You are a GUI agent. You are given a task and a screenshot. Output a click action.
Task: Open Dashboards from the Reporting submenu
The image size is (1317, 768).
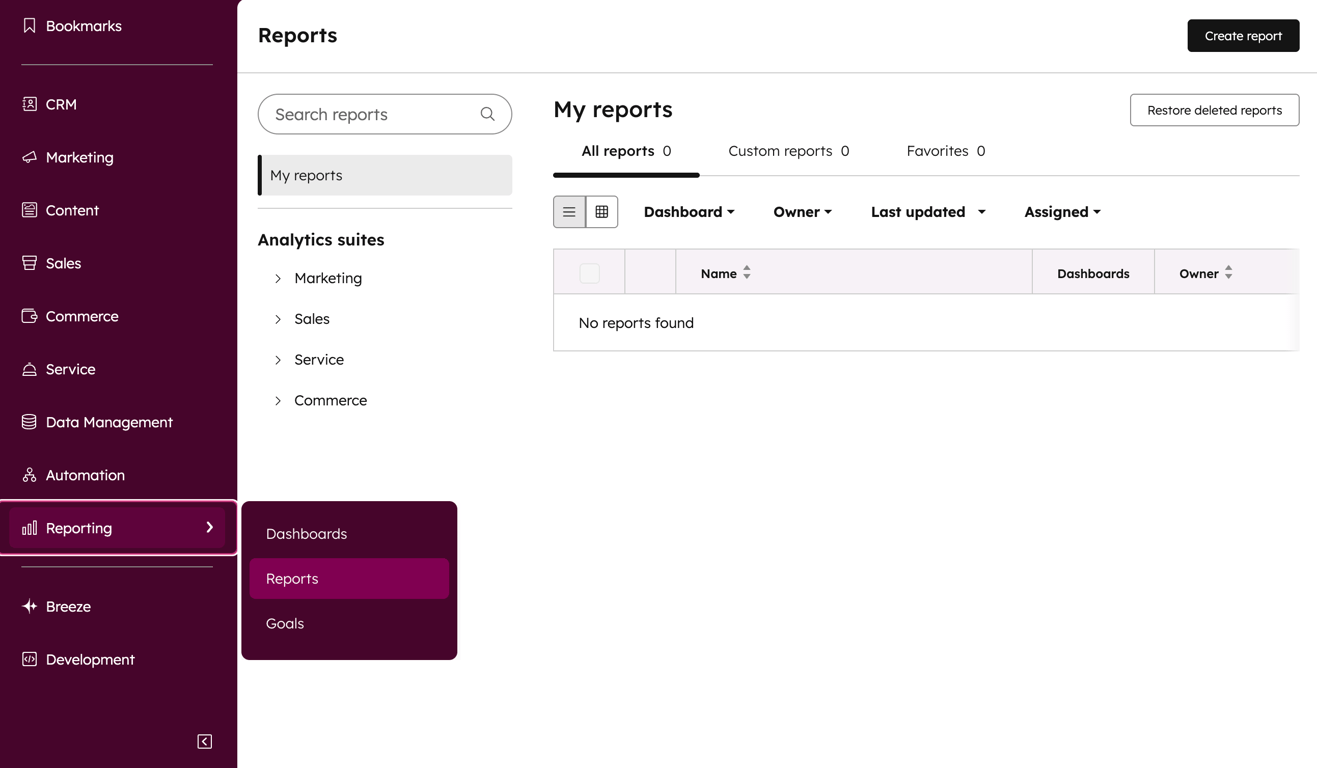[306, 534]
